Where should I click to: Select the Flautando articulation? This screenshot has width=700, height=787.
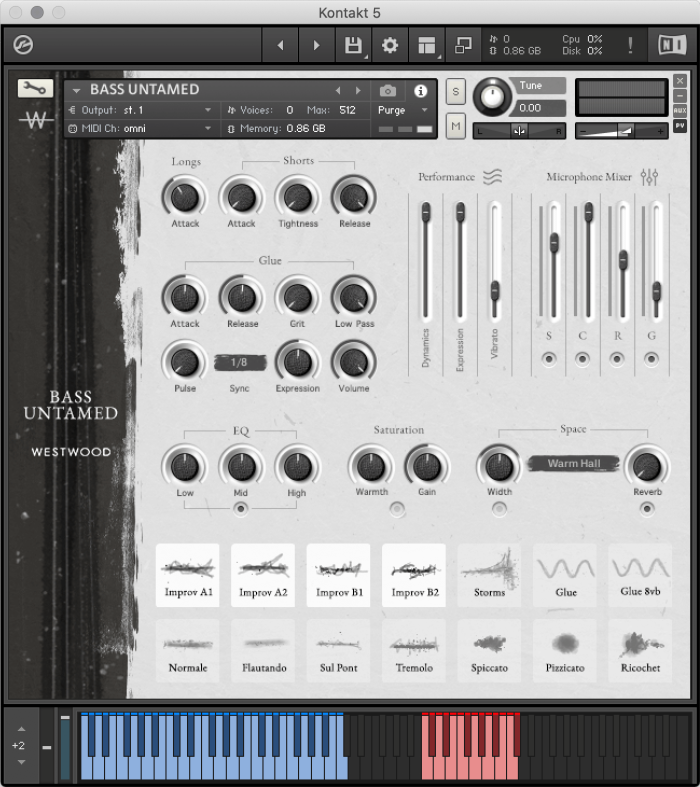[x=263, y=650]
